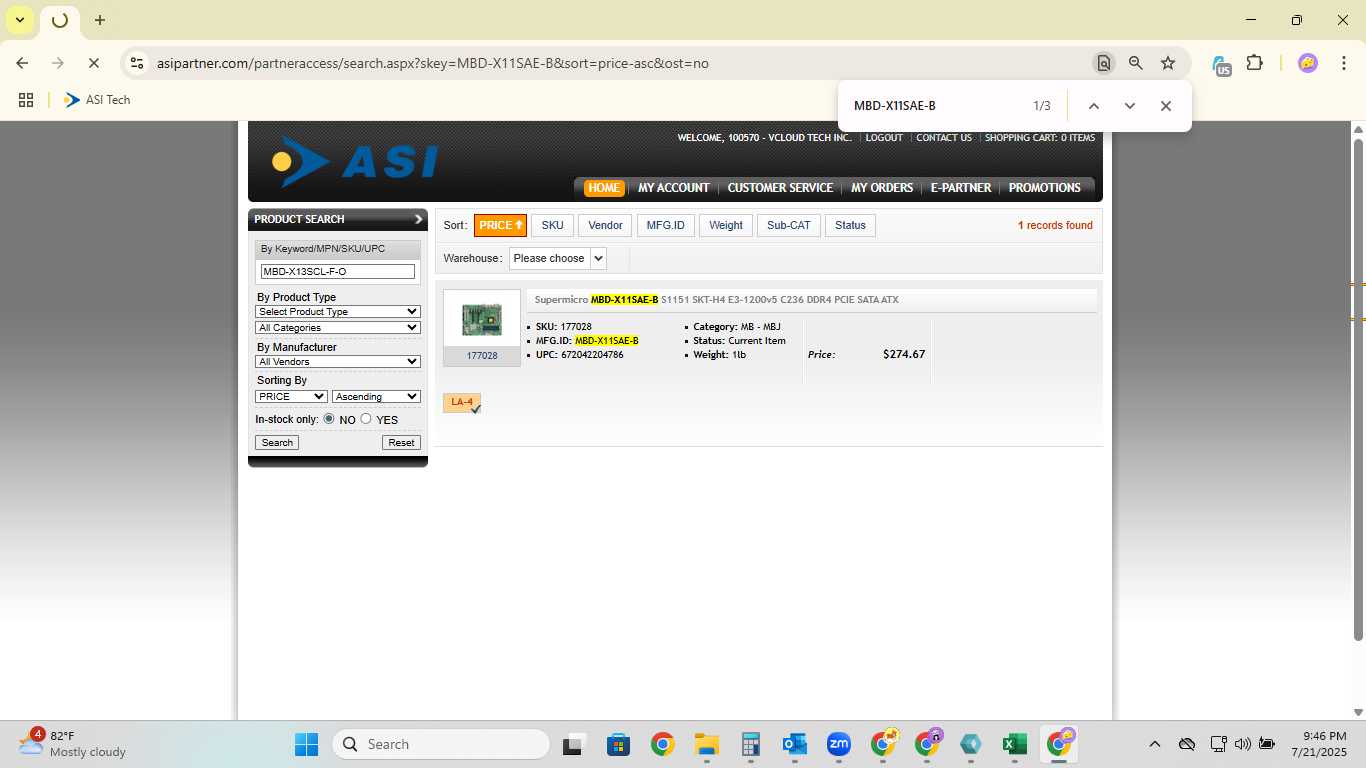1366x768 pixels.
Task: Open the CONTACT US link
Action: [x=944, y=138]
